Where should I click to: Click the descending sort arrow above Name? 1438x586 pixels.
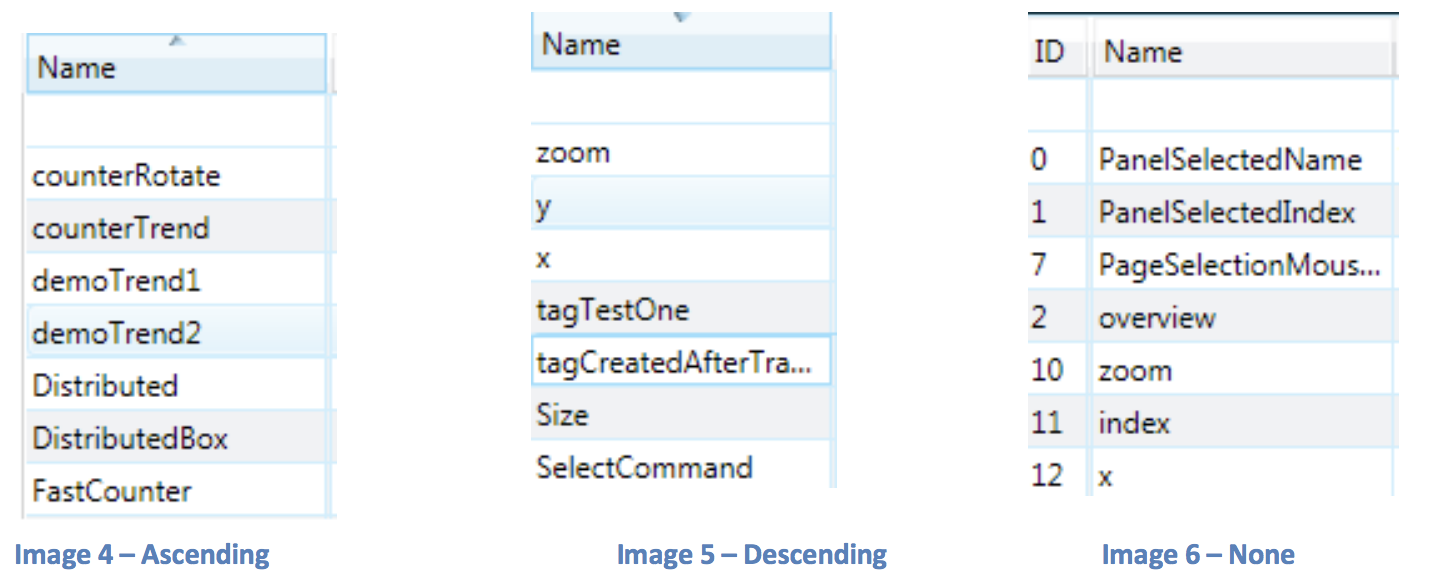click(x=682, y=17)
